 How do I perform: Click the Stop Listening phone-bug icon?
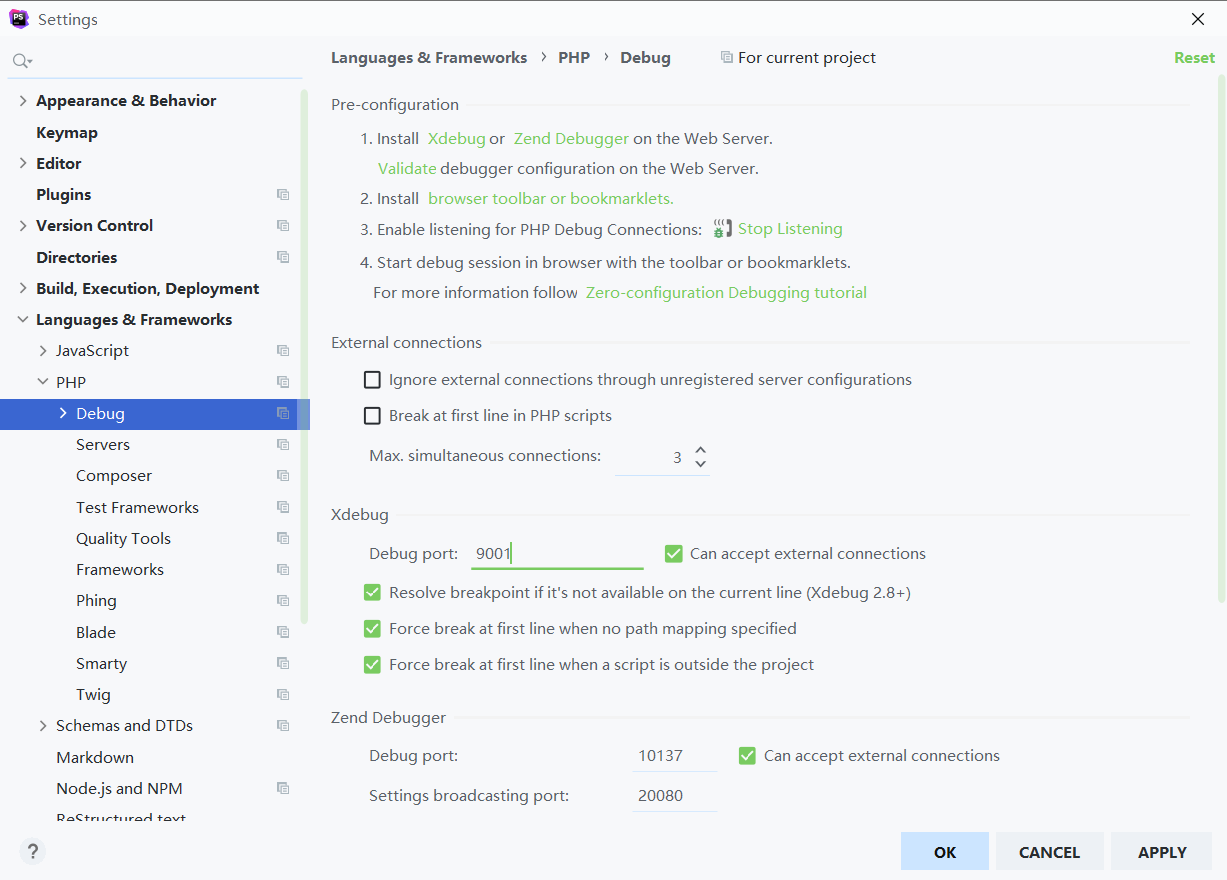pyautogui.click(x=722, y=229)
